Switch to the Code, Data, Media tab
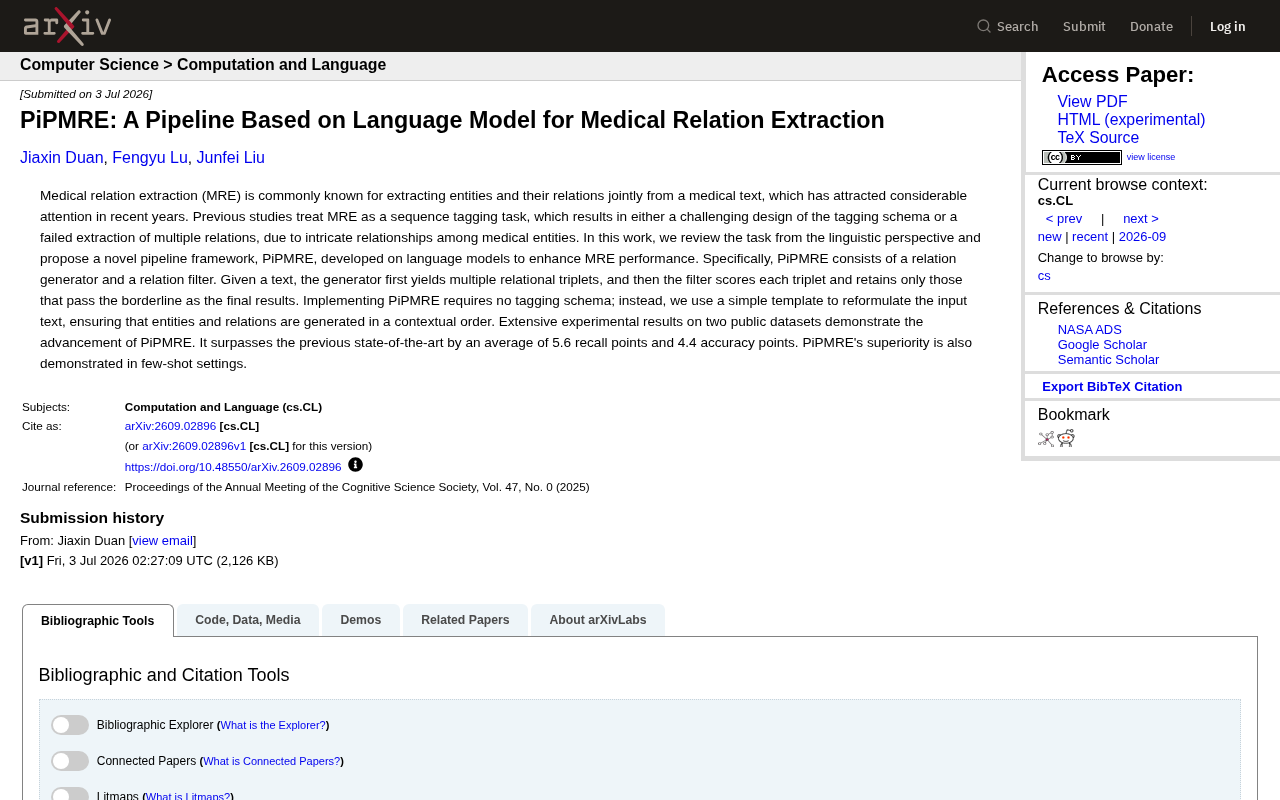This screenshot has height=800, width=1280. (x=248, y=620)
